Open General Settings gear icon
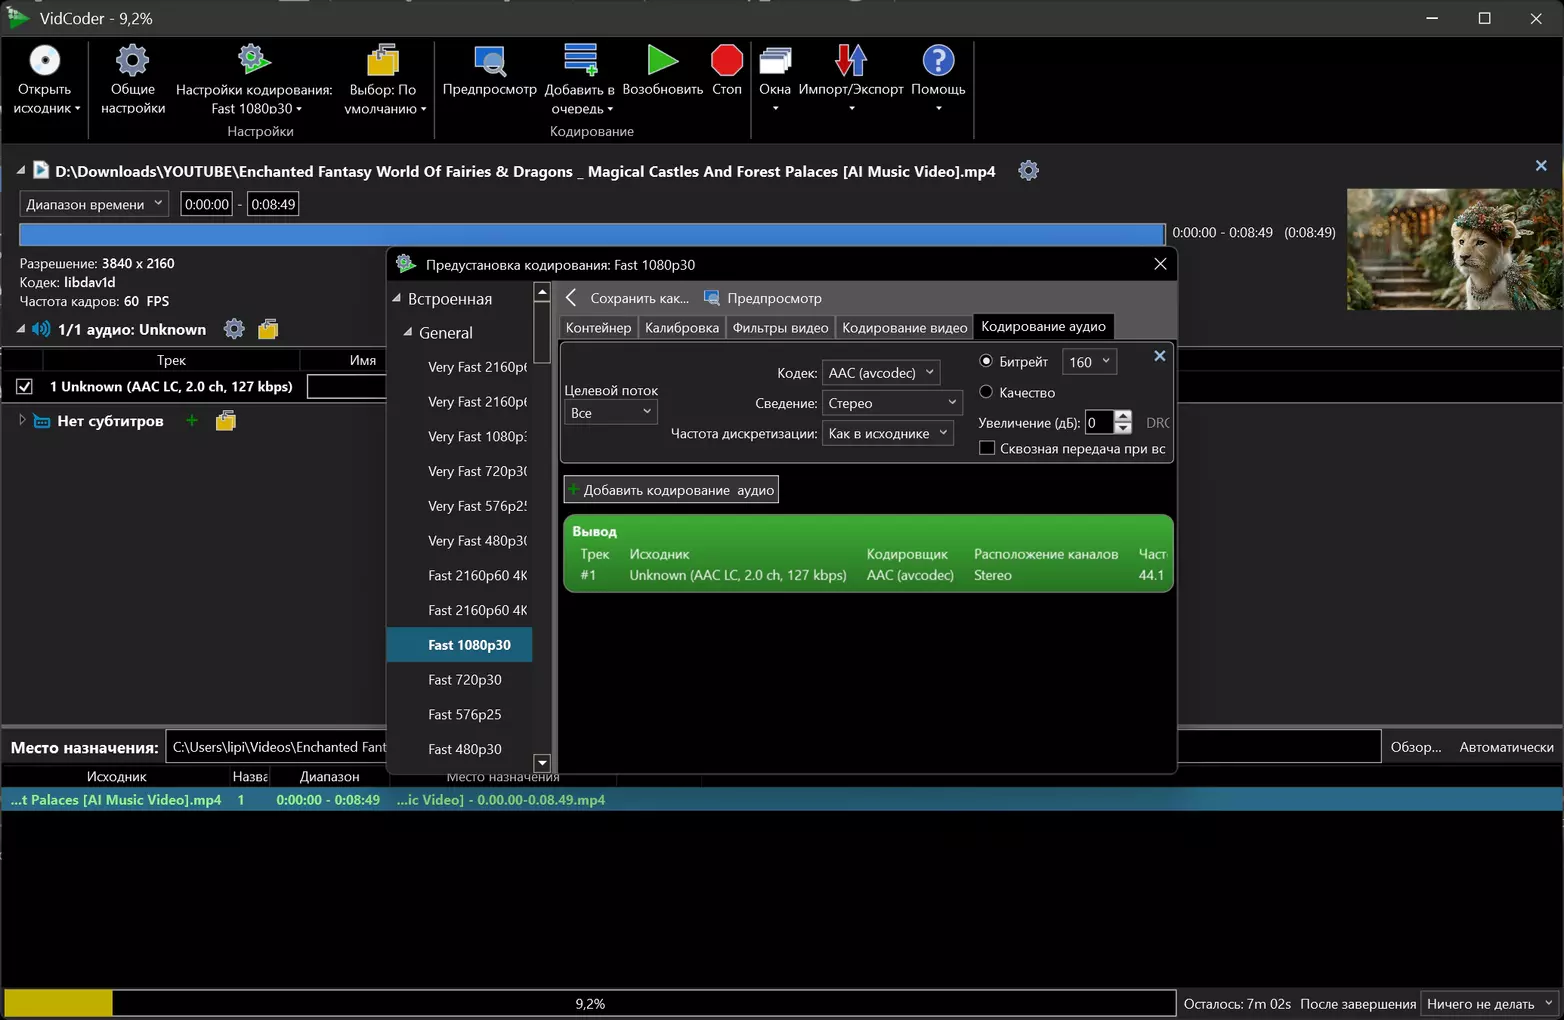 click(x=132, y=62)
